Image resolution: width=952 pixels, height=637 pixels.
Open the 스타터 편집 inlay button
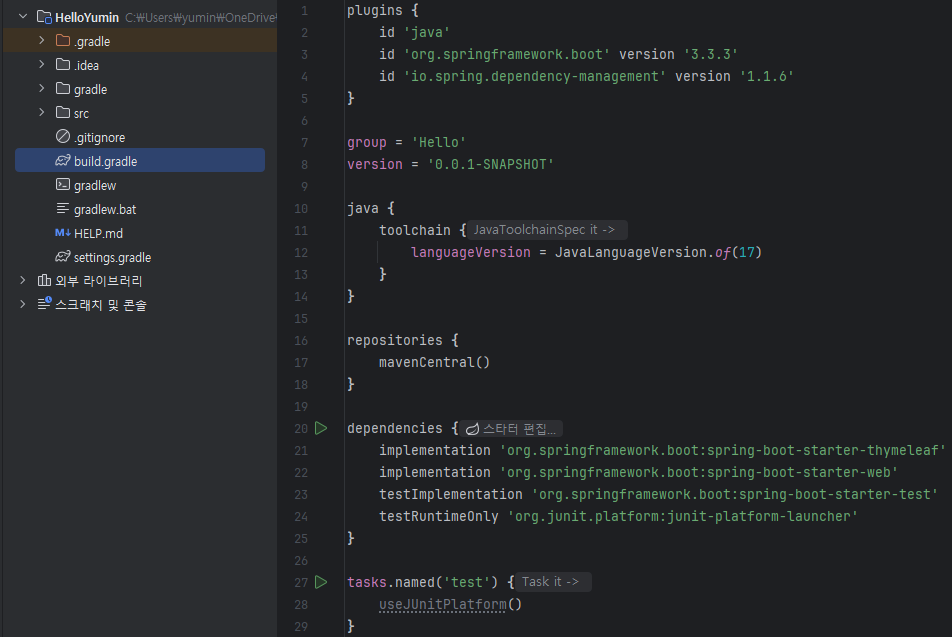511,428
